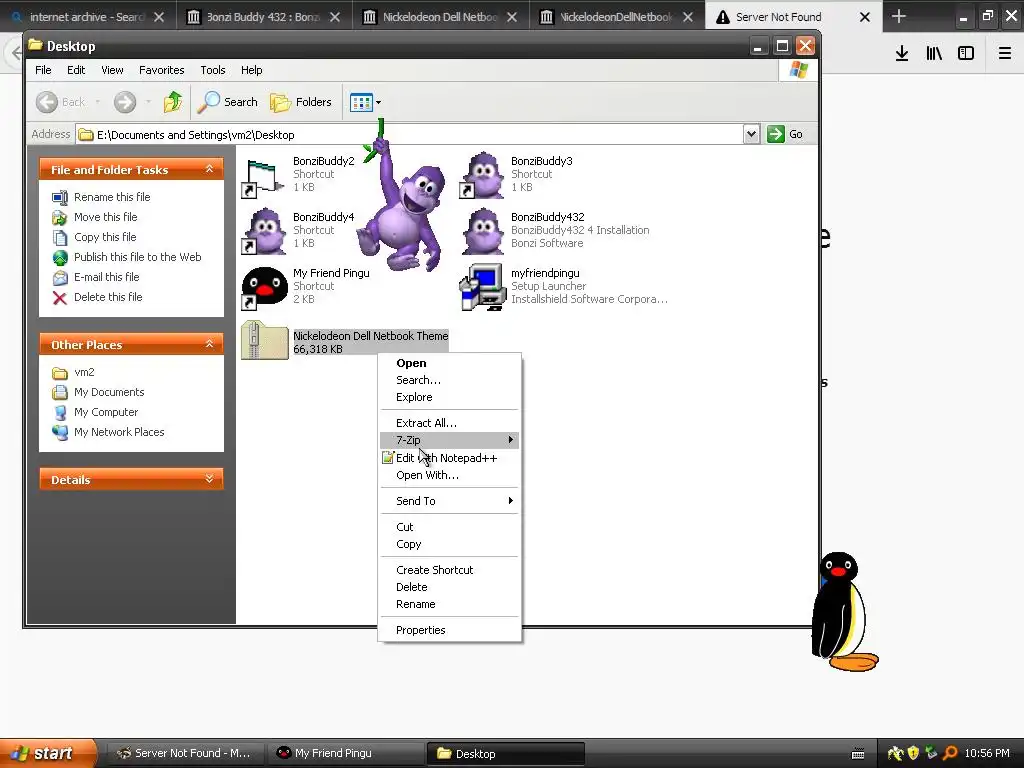Toggle the Folders pane button
Image resolution: width=1024 pixels, height=768 pixels.
click(301, 102)
